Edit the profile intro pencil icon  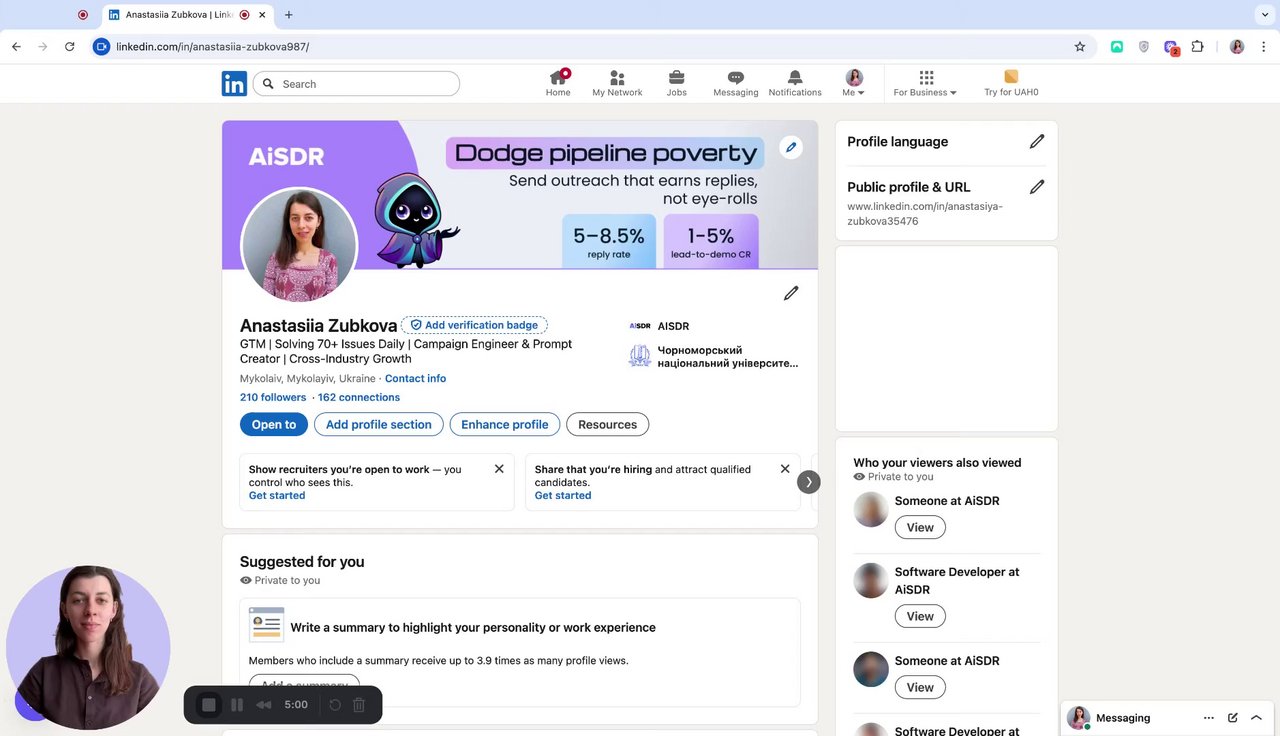[791, 293]
